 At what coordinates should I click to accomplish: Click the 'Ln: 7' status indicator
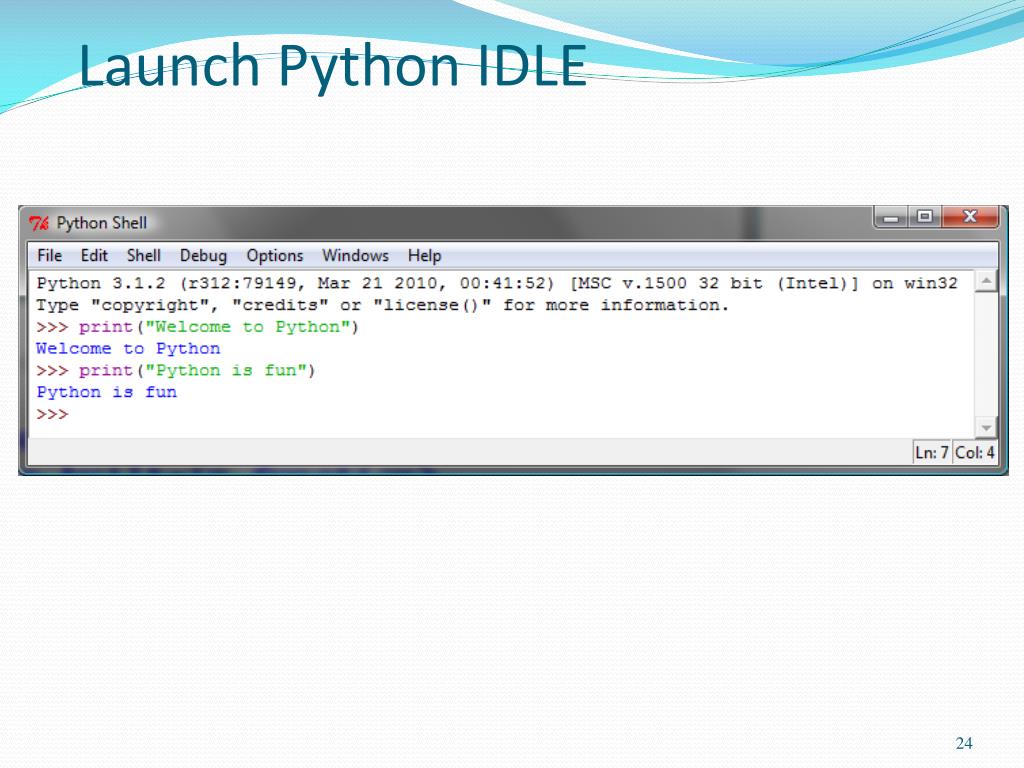[932, 453]
